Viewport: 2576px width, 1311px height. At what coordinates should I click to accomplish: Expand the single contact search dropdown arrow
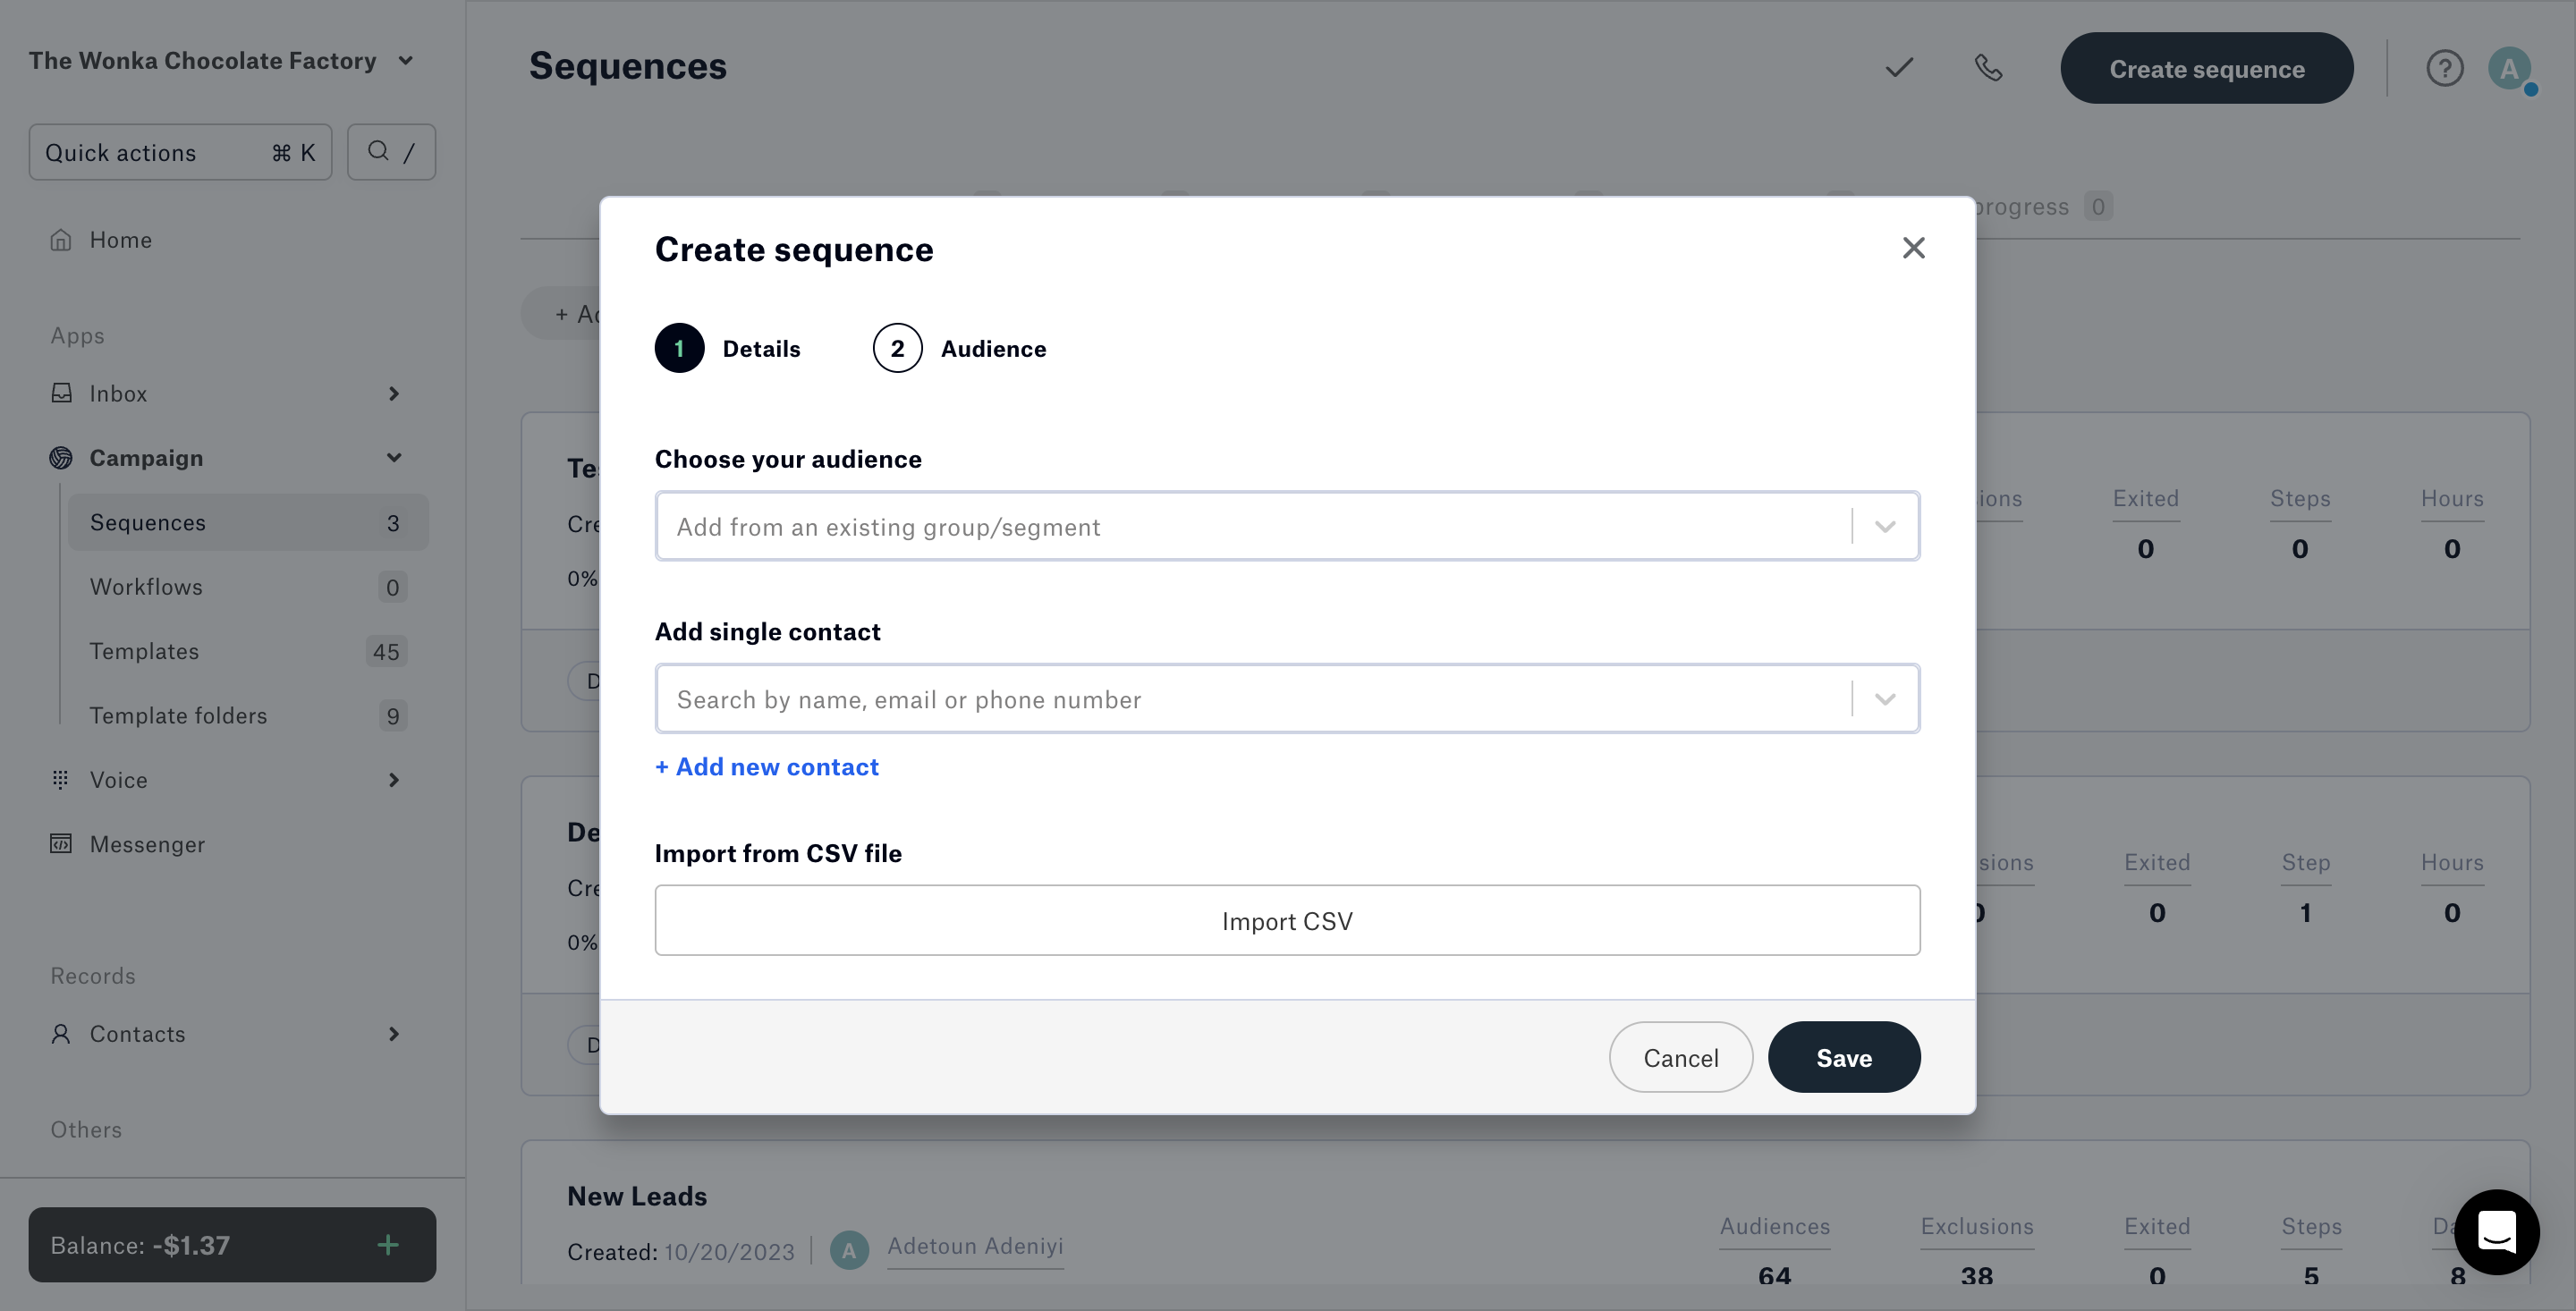click(1885, 699)
